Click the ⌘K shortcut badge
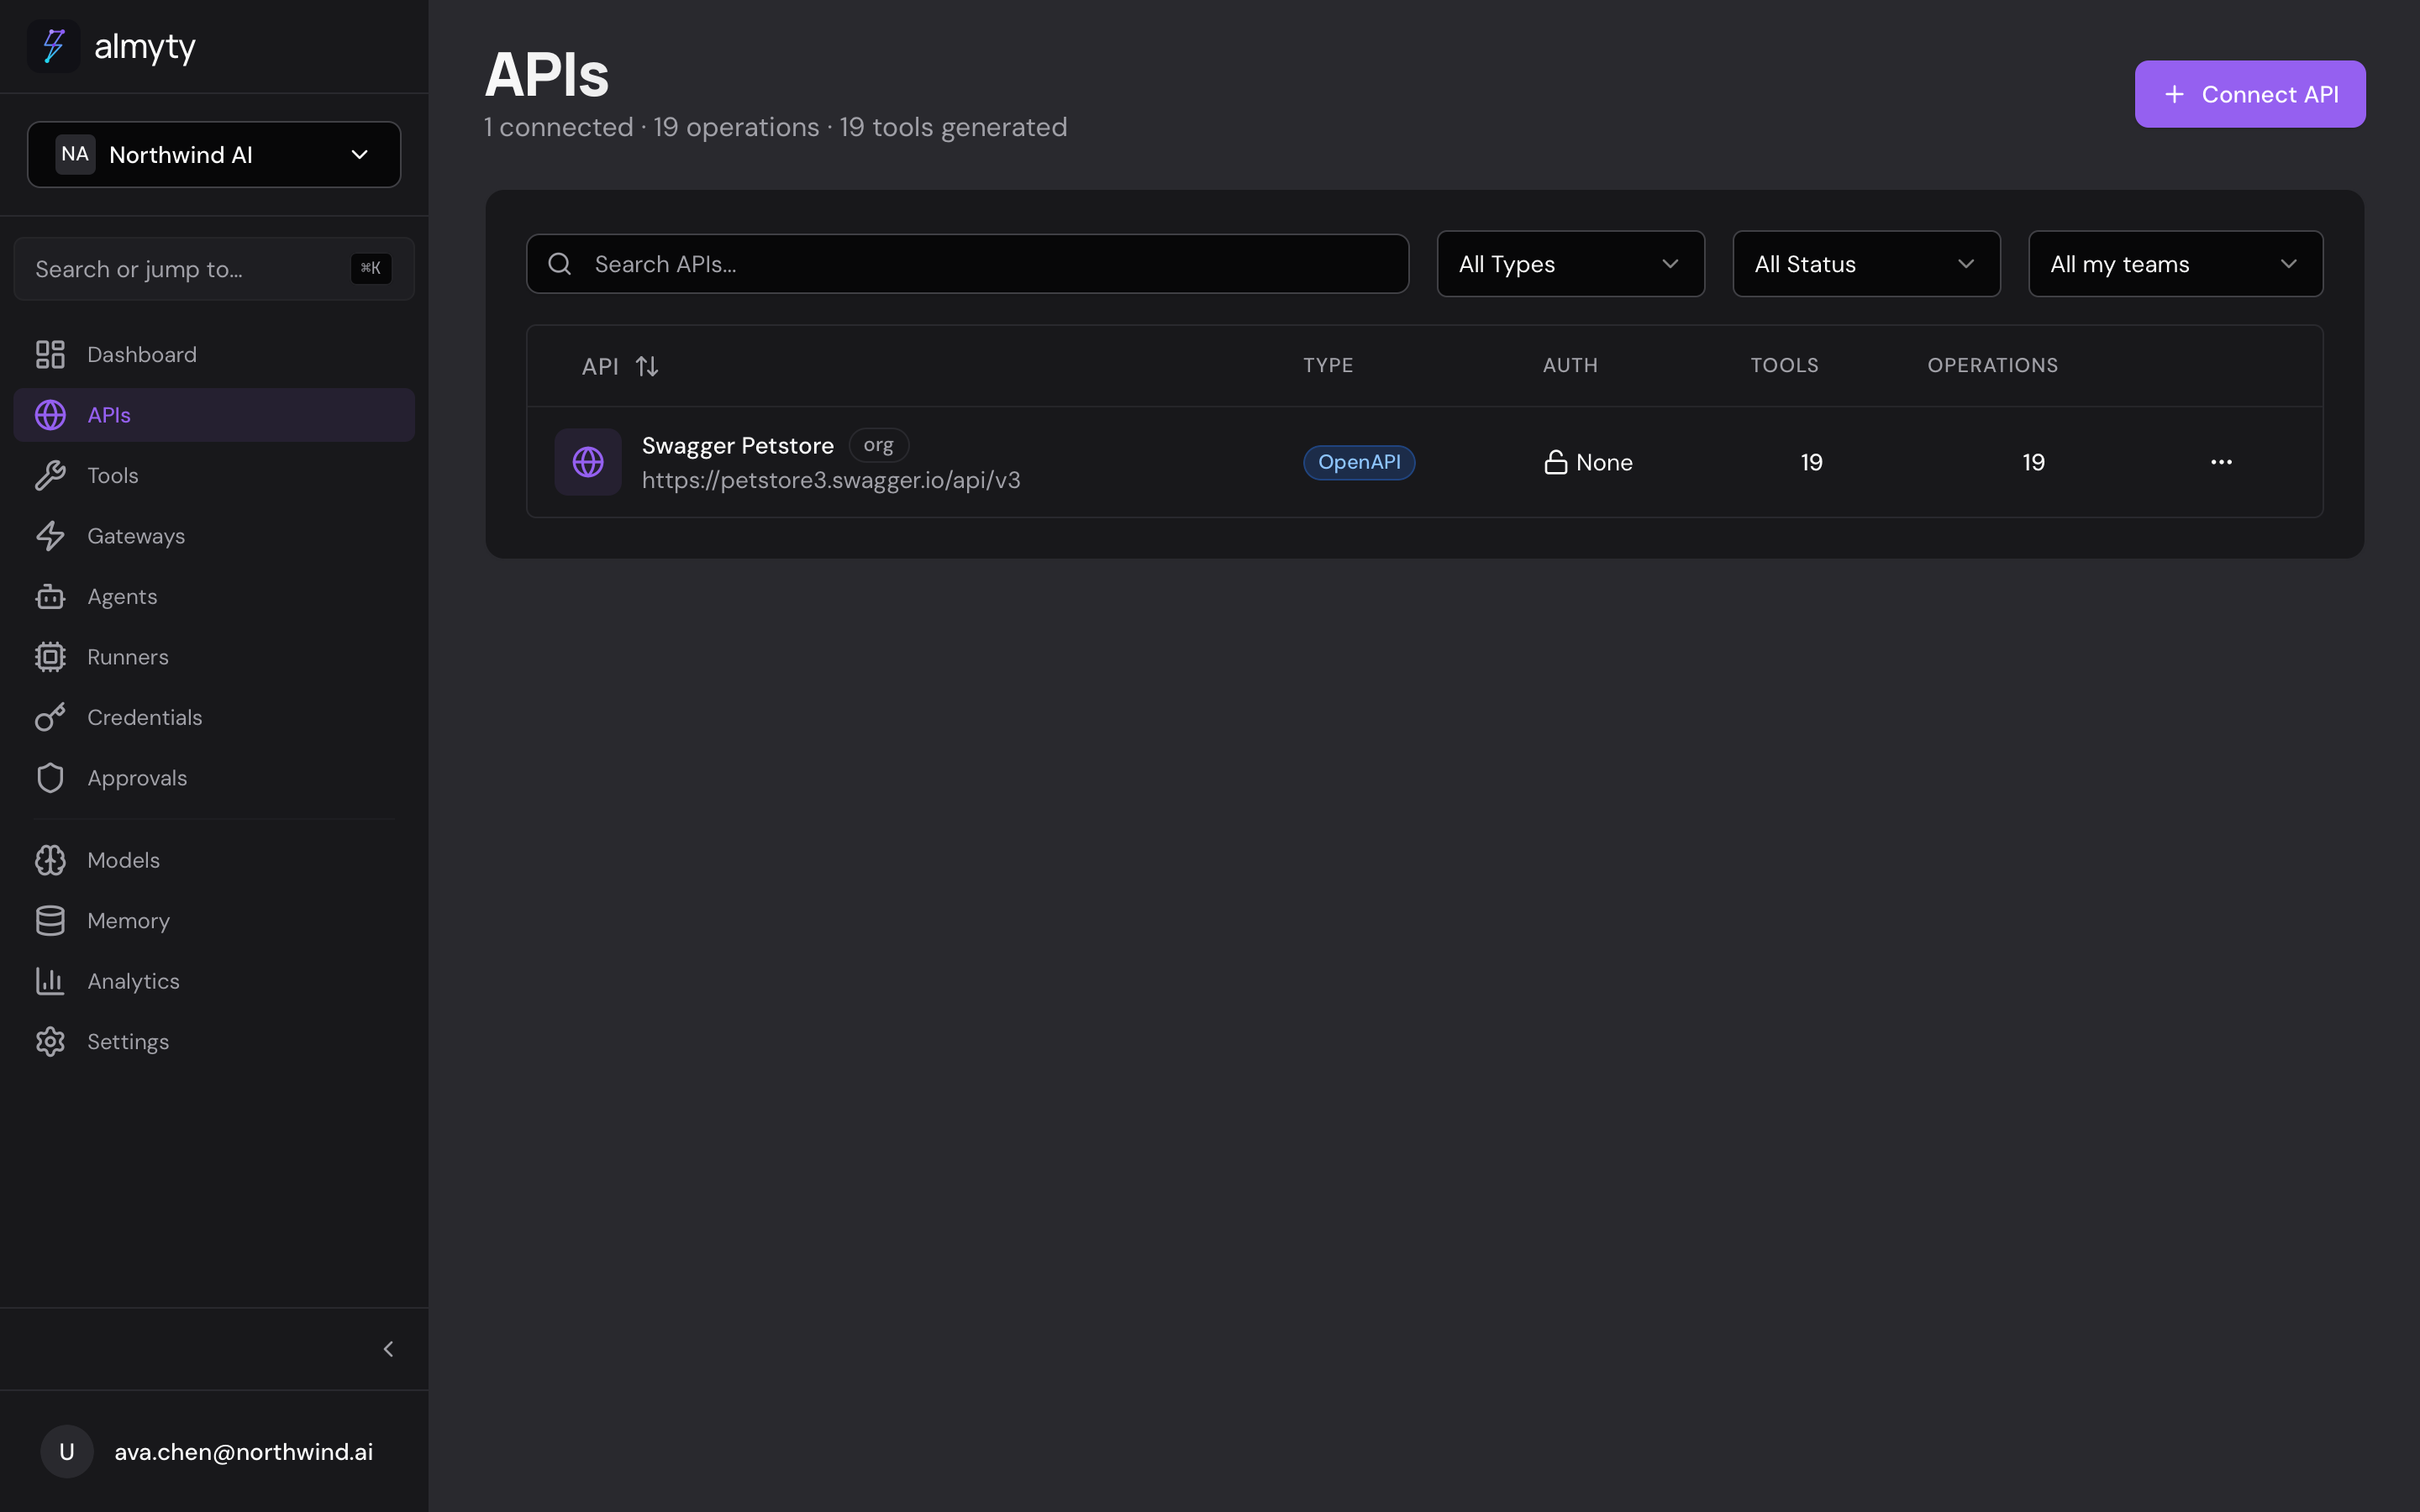This screenshot has height=1512, width=2420. [x=371, y=268]
